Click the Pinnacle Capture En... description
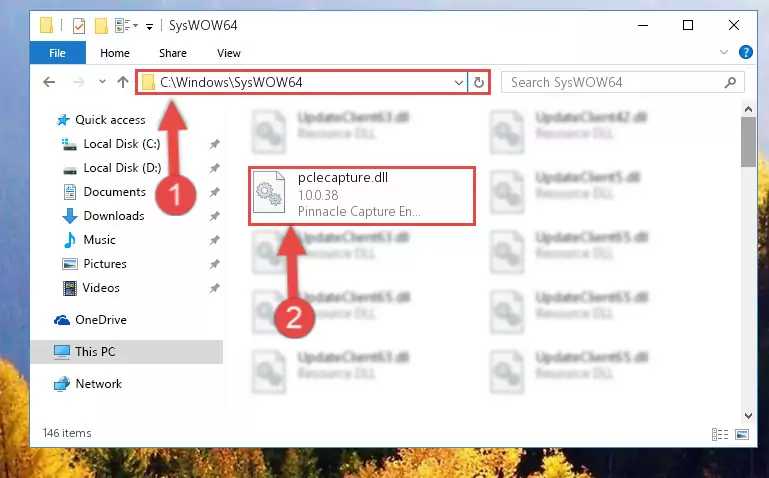This screenshot has height=478, width=769. (x=359, y=211)
